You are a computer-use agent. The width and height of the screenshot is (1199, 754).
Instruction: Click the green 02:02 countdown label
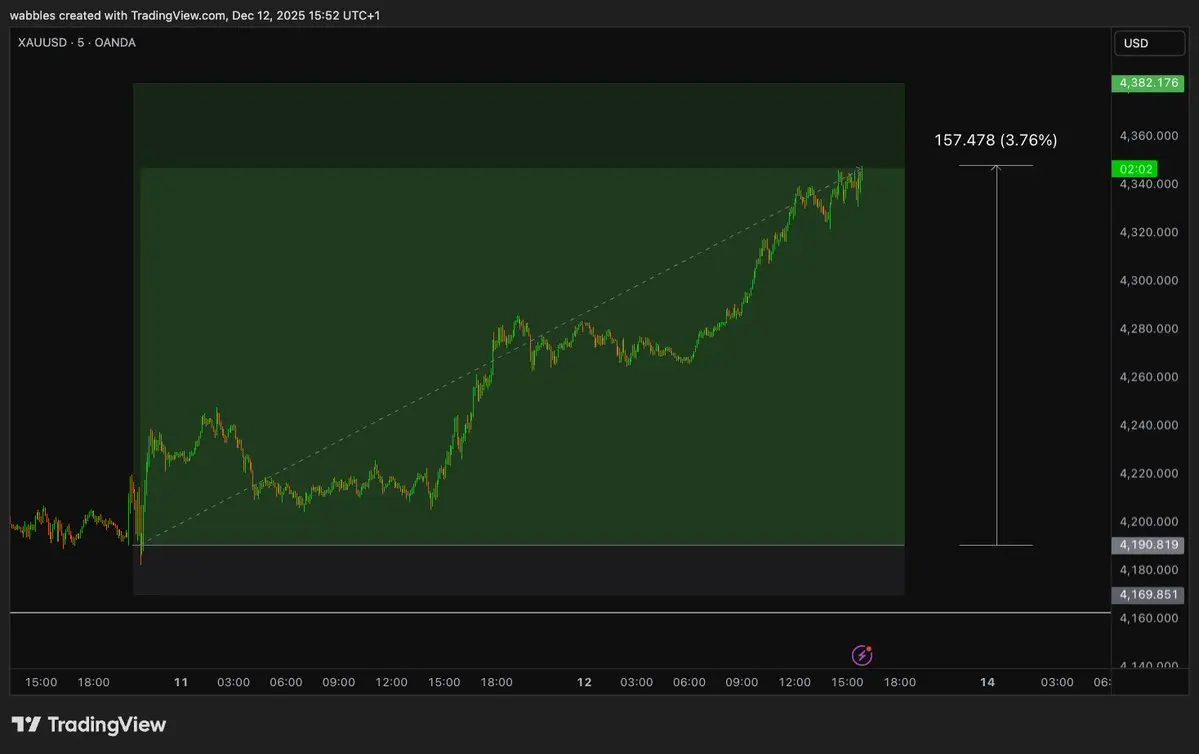[1135, 169]
